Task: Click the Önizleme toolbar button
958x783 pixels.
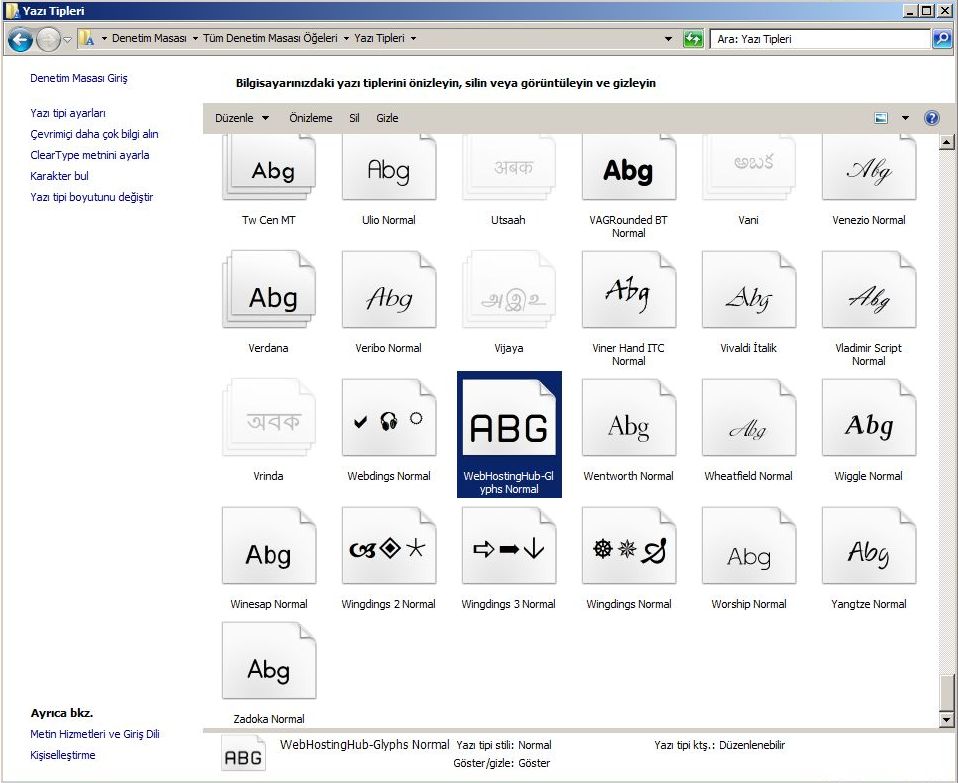Action: pos(310,118)
